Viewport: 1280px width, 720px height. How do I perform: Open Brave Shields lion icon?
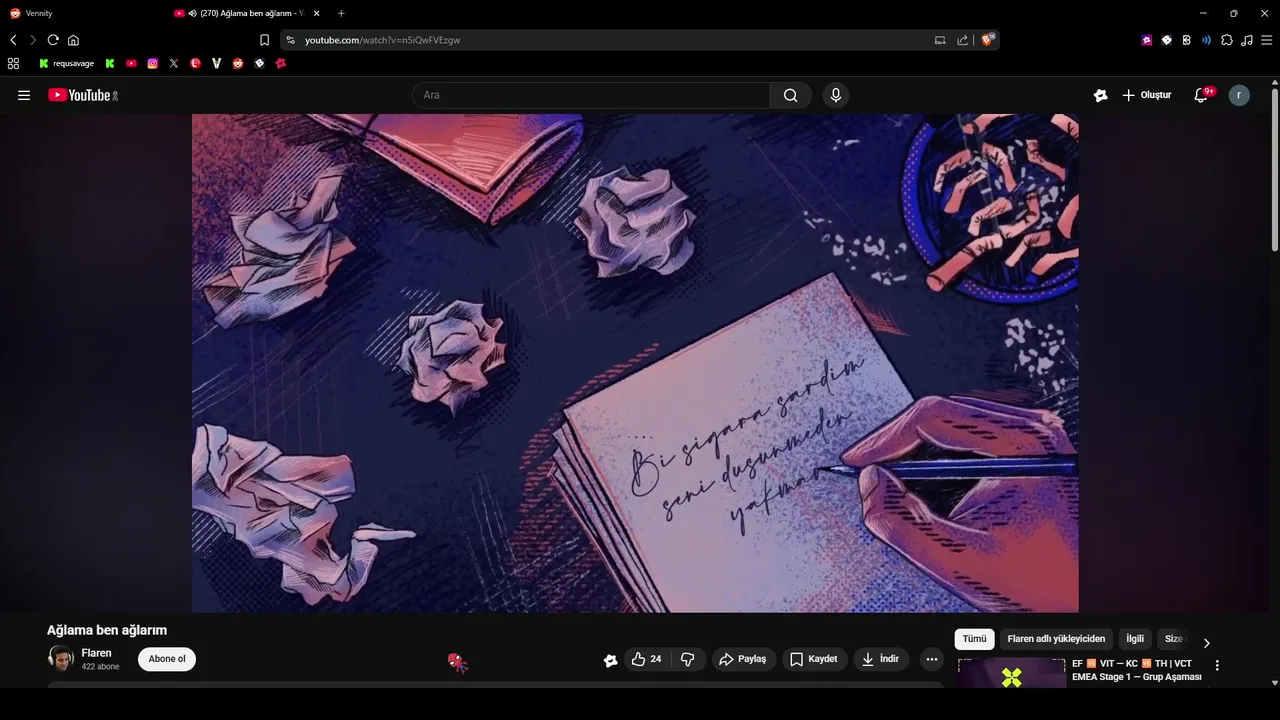[x=988, y=40]
